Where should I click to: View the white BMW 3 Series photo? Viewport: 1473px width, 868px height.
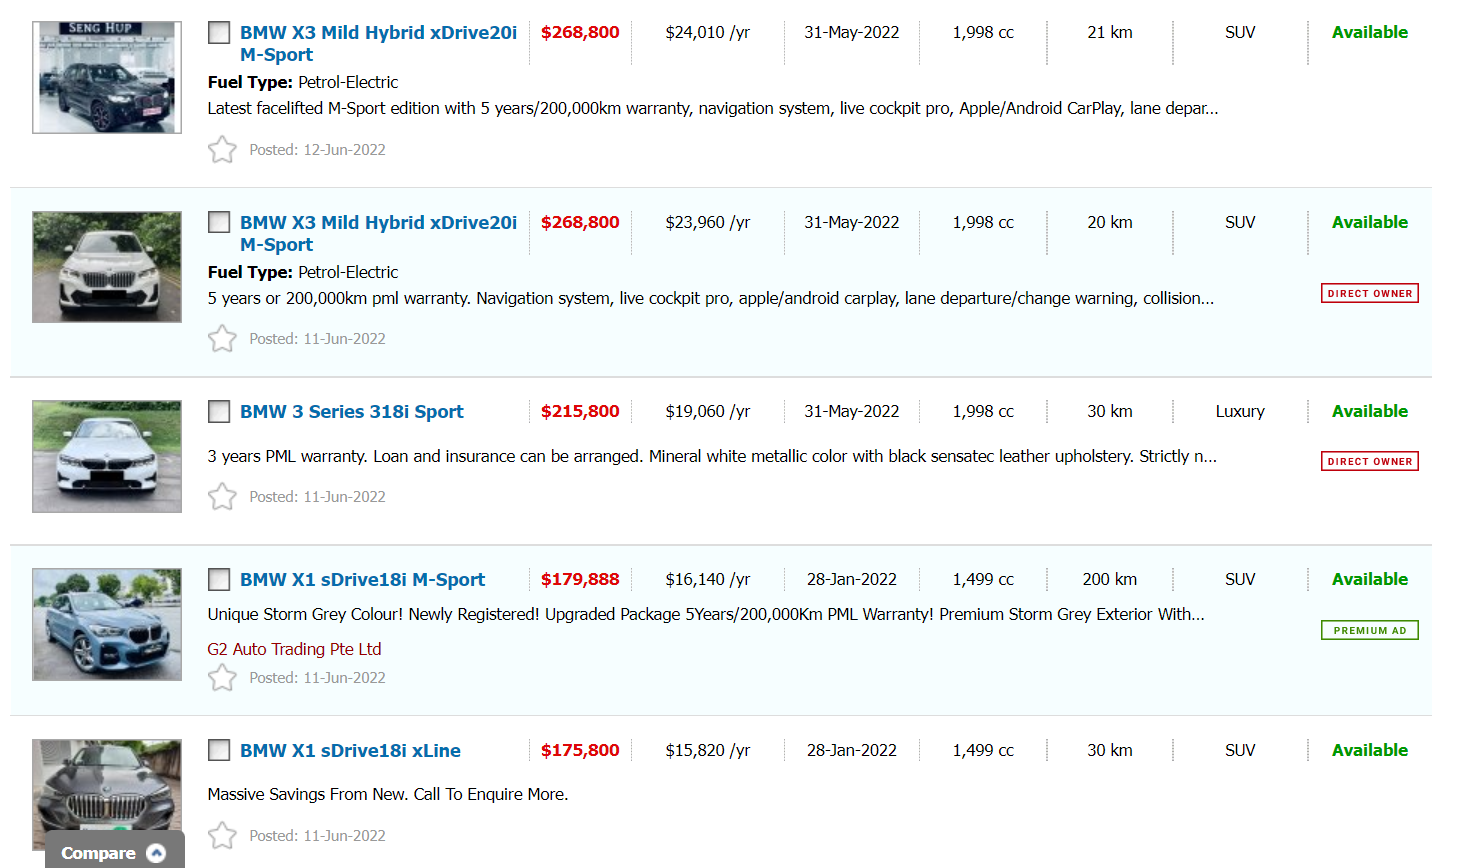(x=107, y=457)
